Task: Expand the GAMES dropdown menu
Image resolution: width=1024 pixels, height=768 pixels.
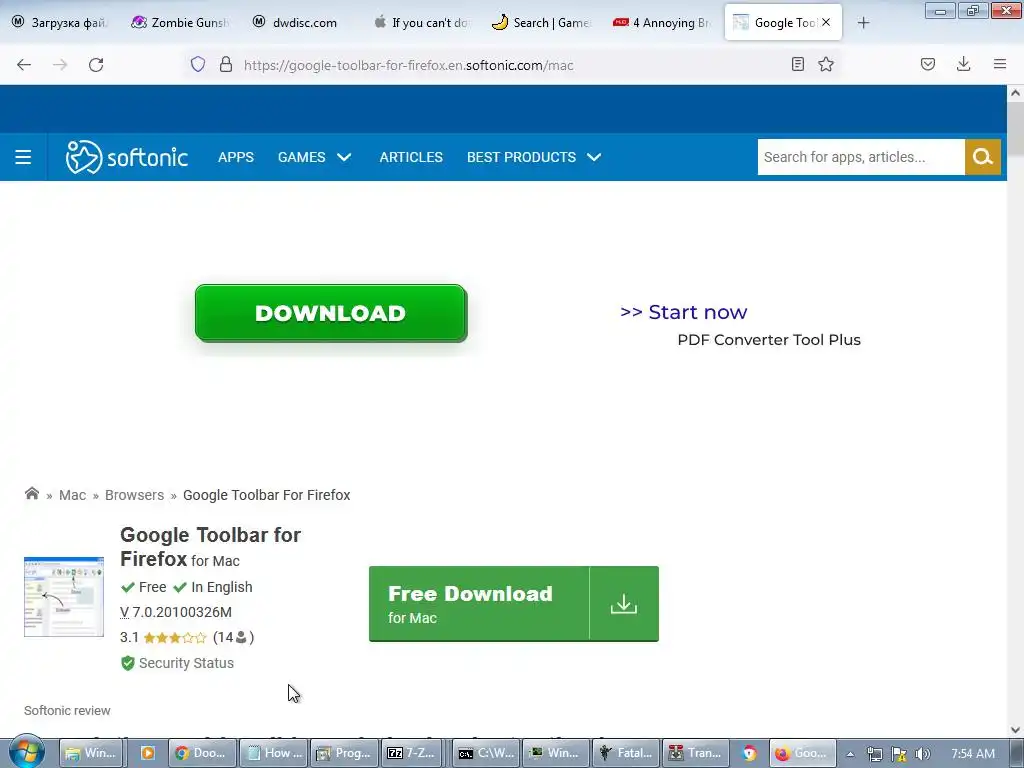Action: (314, 157)
